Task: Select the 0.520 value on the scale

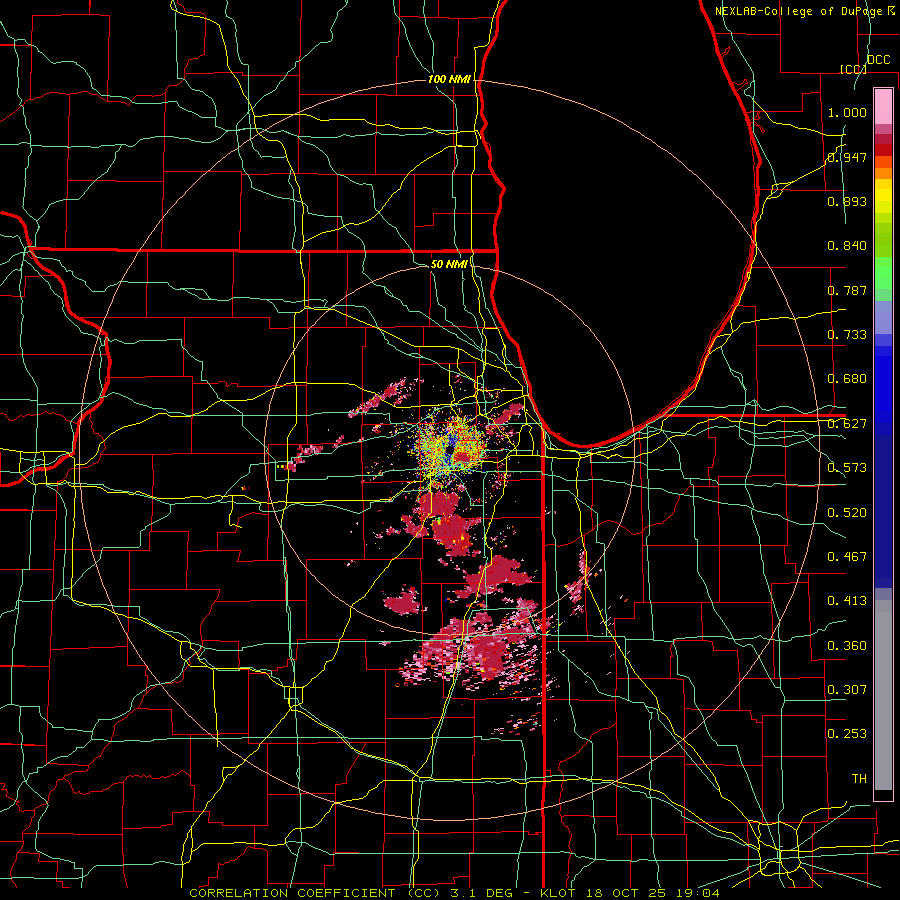Action: [x=847, y=513]
